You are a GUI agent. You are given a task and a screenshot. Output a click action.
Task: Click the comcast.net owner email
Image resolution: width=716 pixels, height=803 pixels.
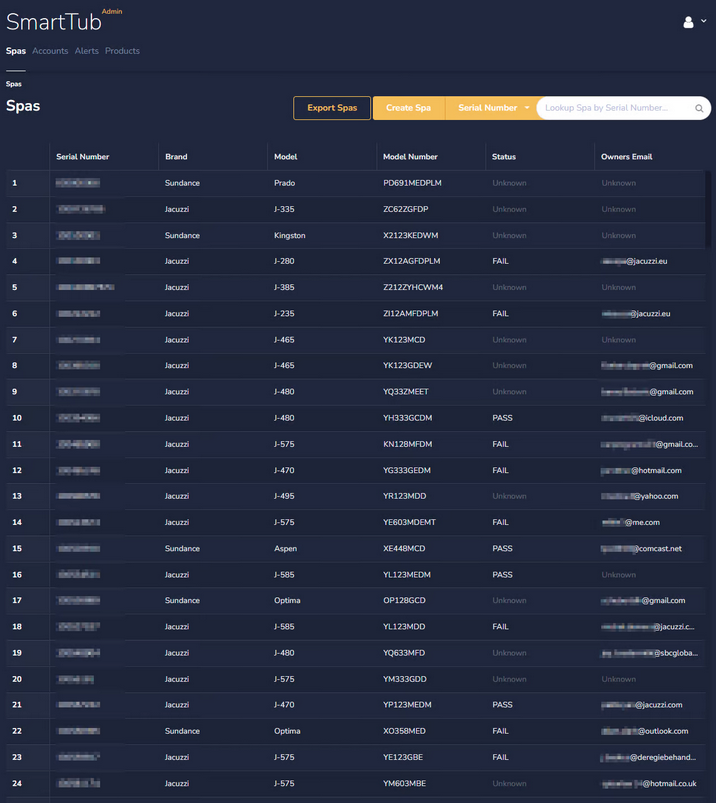tap(642, 548)
